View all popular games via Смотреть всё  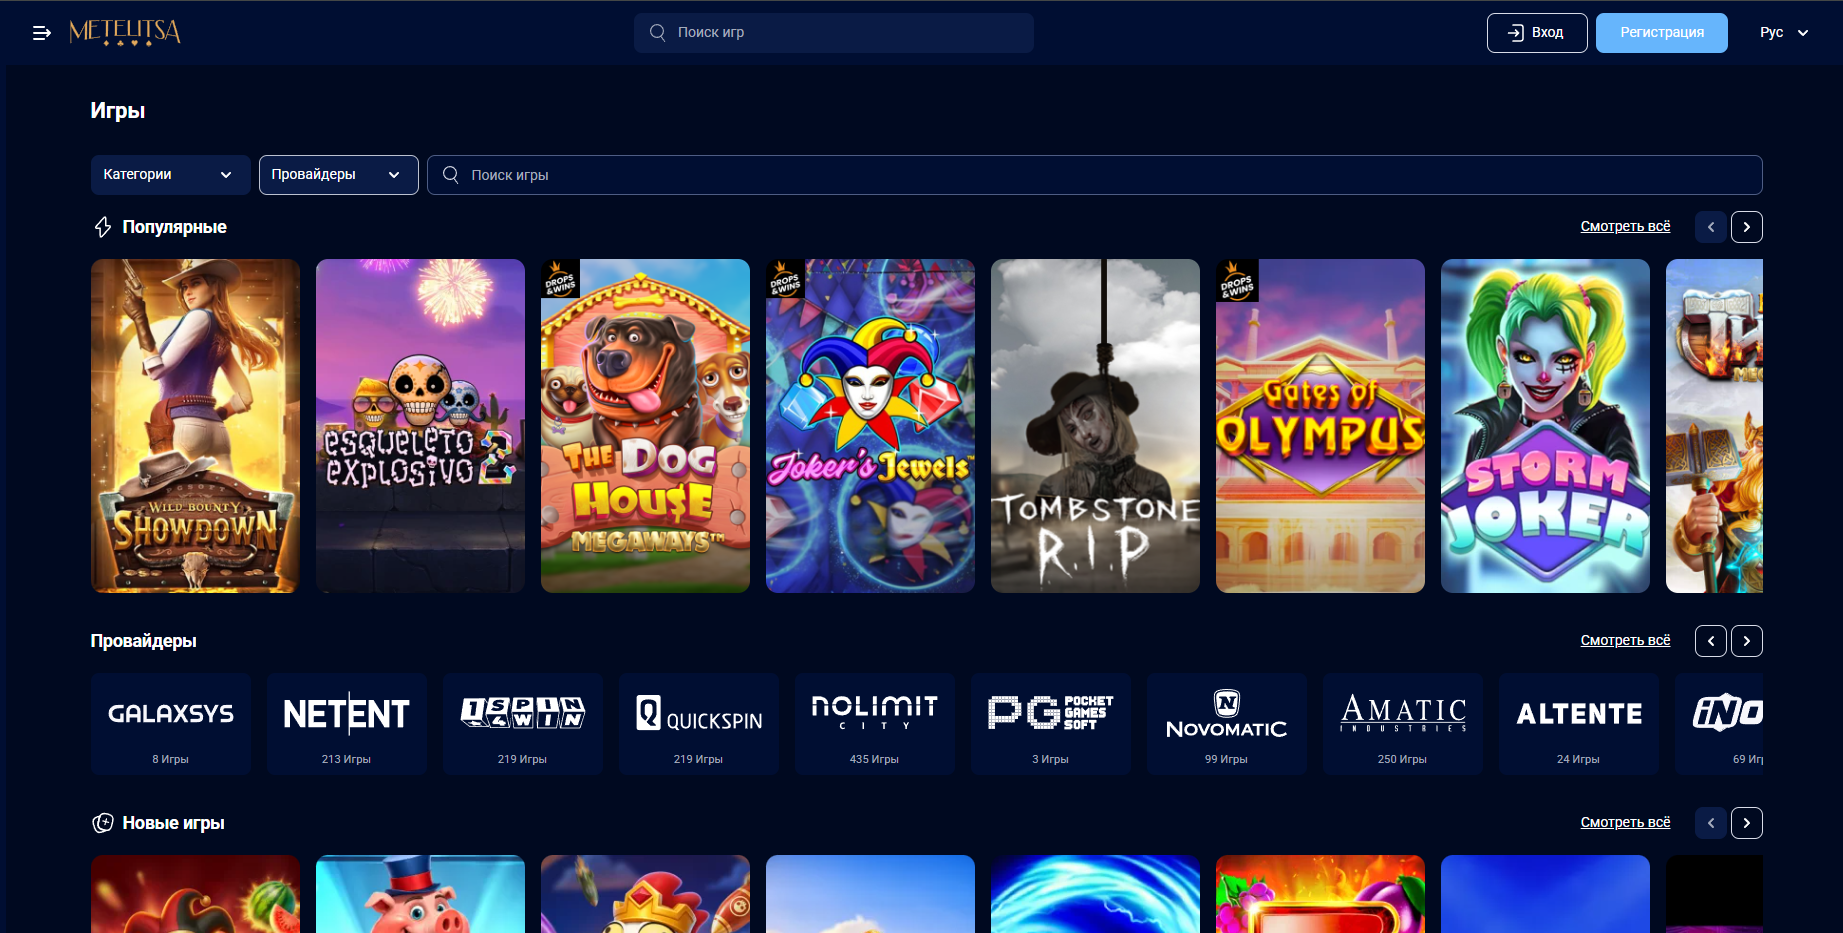point(1625,227)
